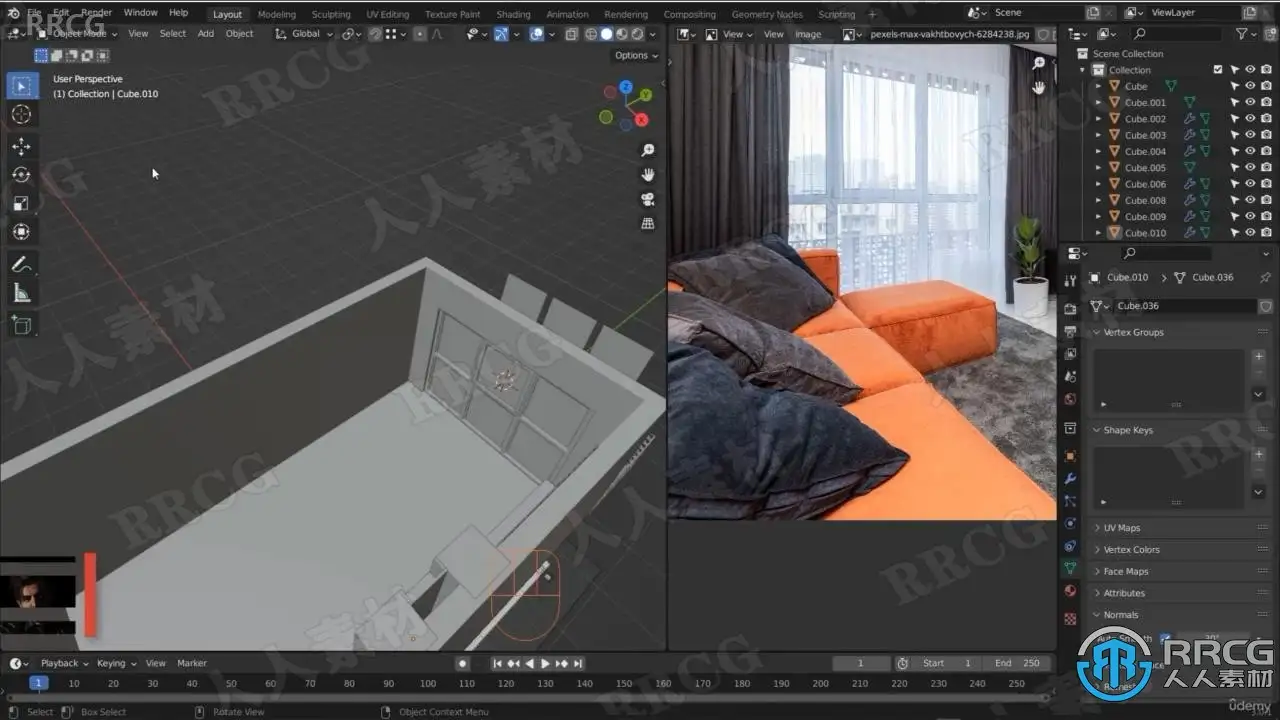This screenshot has width=1280, height=720.
Task: Open Object Data properties green triangle icon
Action: click(1070, 568)
